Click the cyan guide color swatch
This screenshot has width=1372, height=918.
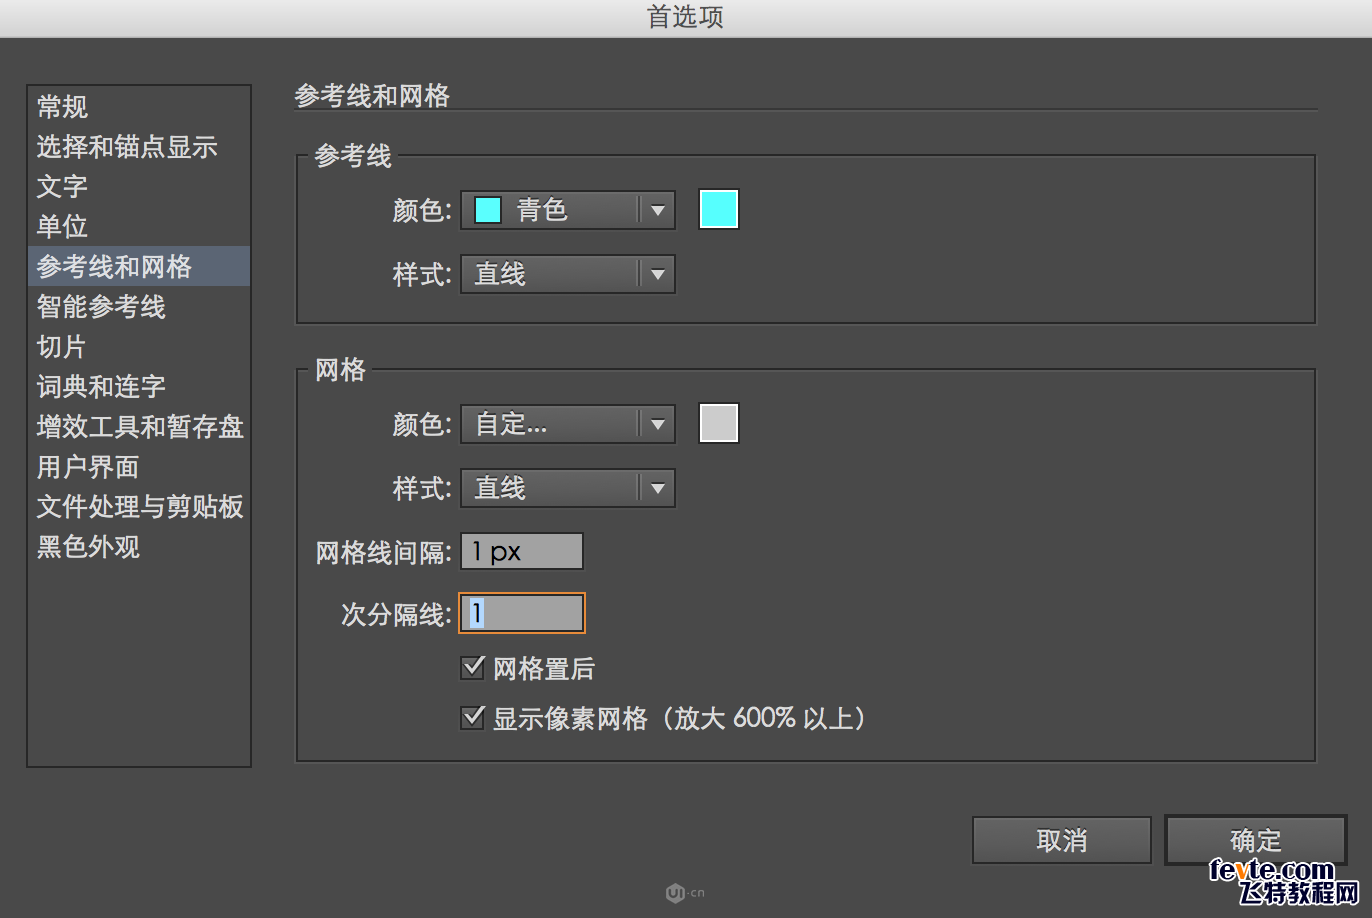pos(718,208)
